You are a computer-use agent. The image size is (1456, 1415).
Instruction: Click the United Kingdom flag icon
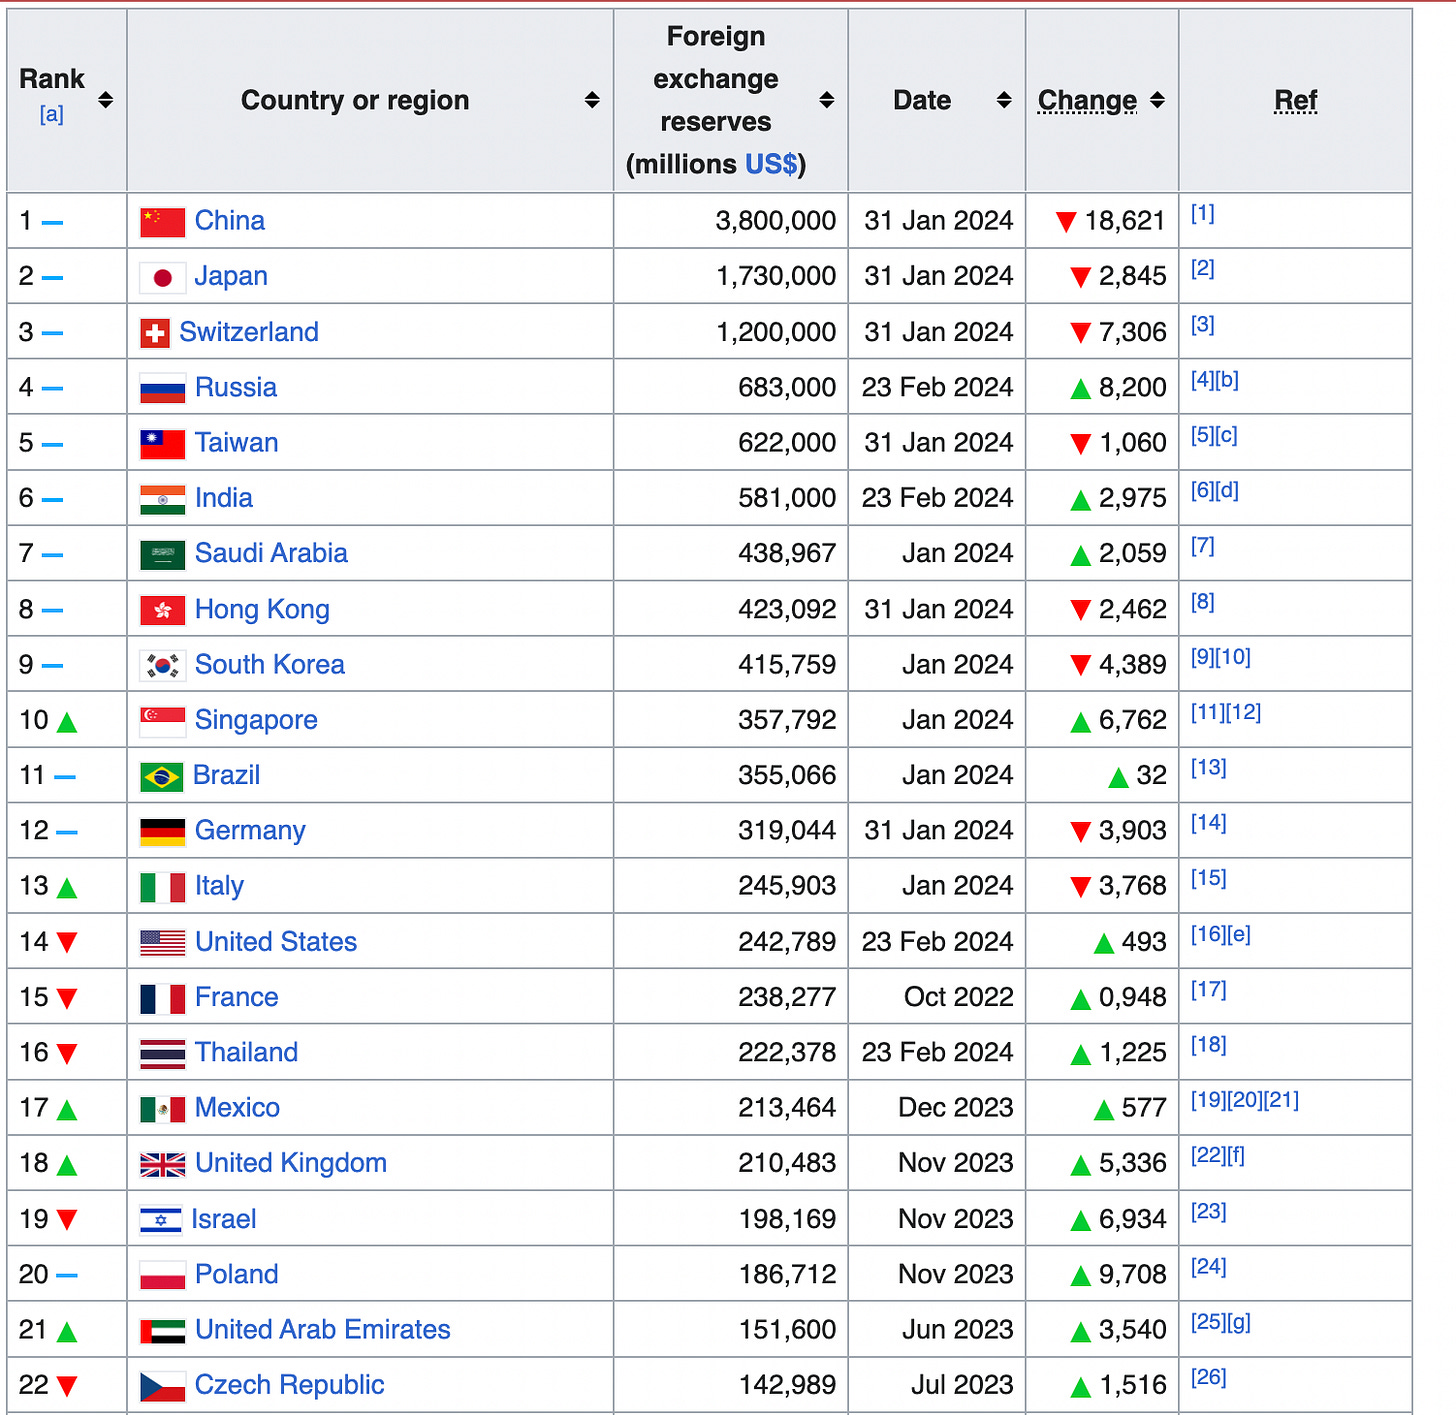click(x=162, y=1164)
